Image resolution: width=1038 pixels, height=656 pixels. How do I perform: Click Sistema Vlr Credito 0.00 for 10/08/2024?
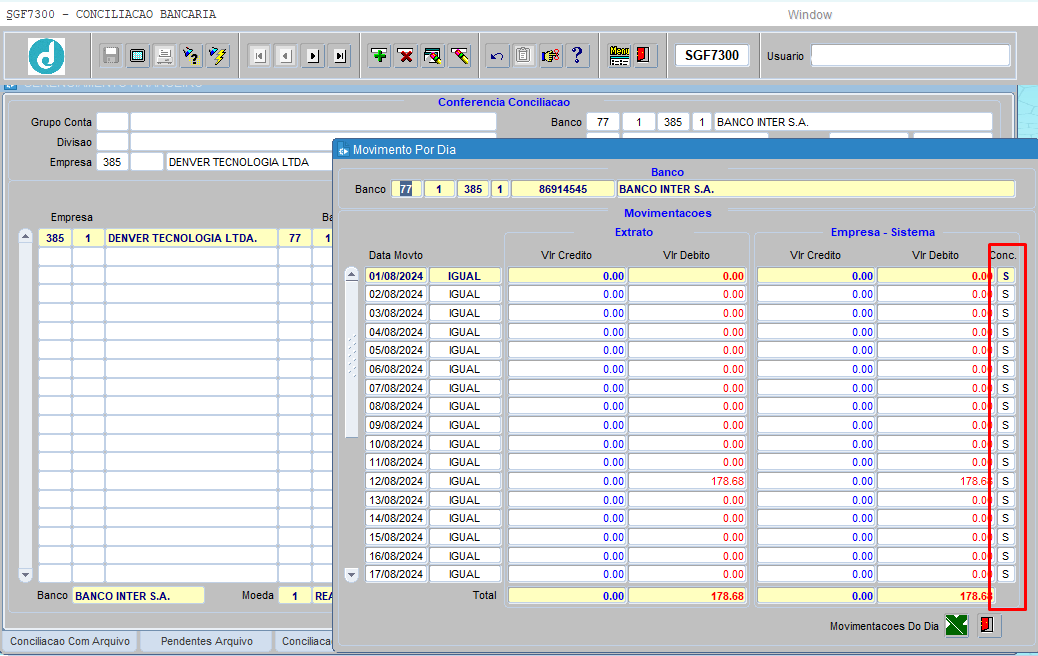(816, 444)
